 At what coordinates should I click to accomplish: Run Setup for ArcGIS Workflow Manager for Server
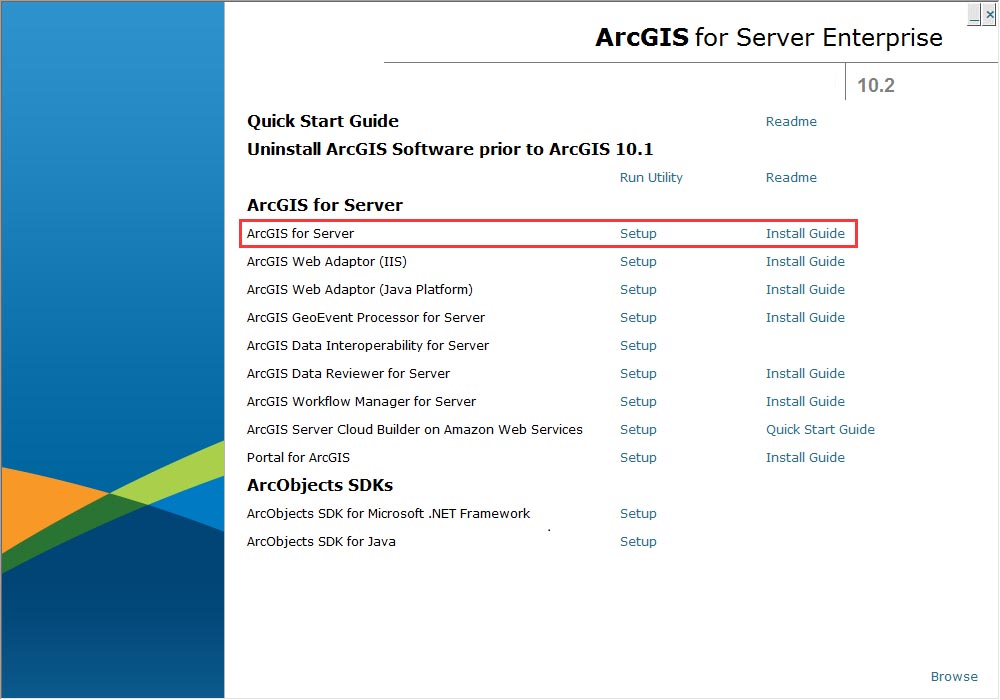[638, 402]
